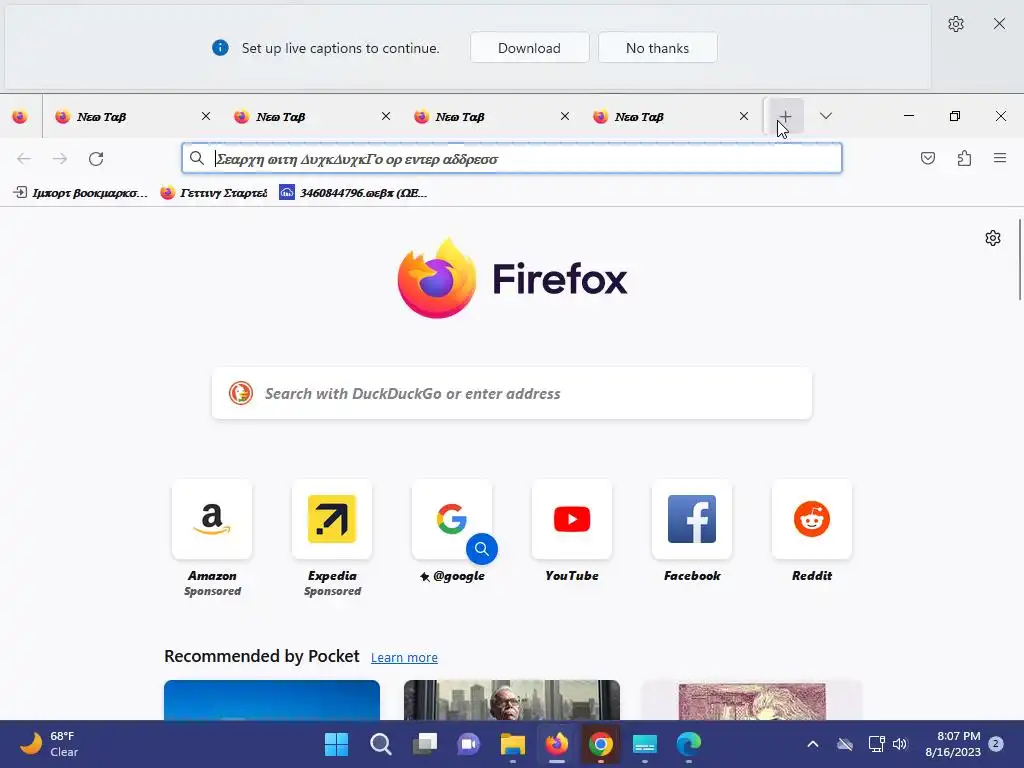Screen dimensions: 1024x768
Task: Close the second New Tab
Action: 385,116
